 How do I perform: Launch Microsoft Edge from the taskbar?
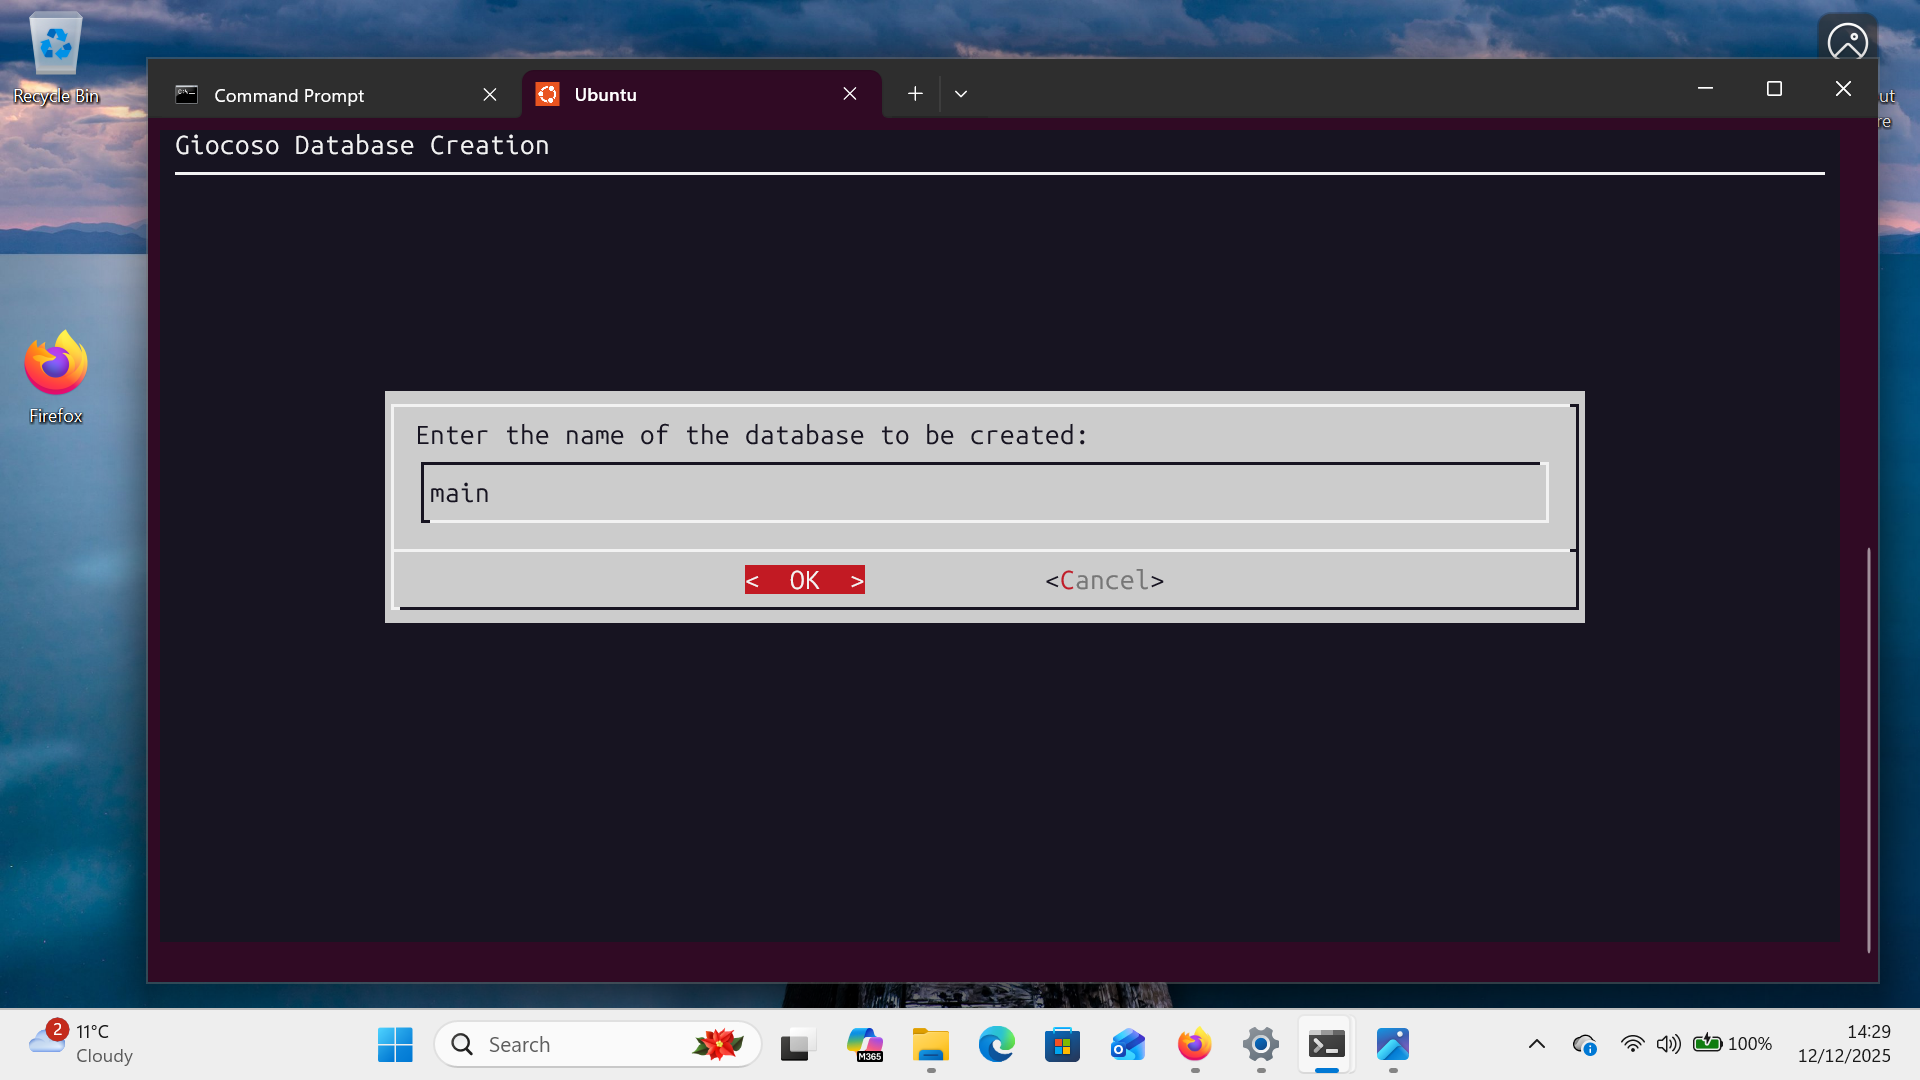pyautogui.click(x=997, y=1044)
